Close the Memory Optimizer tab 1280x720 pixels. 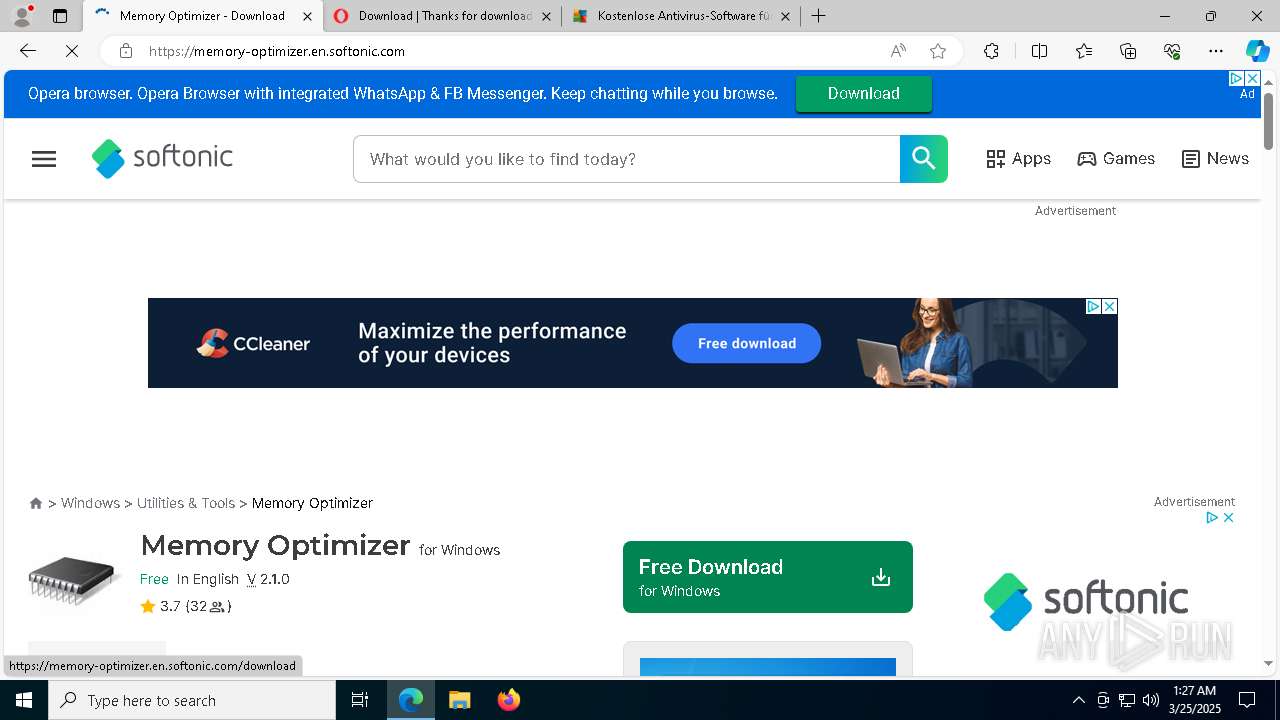[307, 16]
